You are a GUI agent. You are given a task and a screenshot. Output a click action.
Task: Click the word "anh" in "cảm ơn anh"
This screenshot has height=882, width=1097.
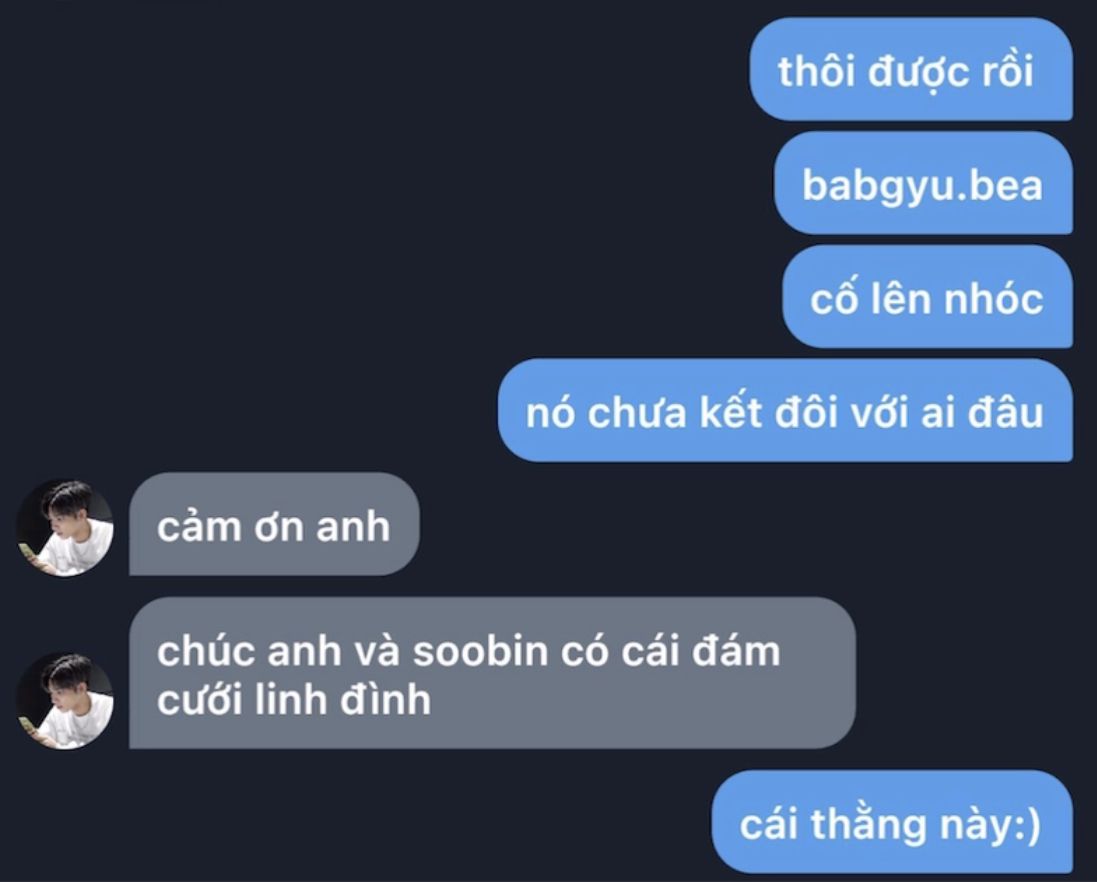353,526
